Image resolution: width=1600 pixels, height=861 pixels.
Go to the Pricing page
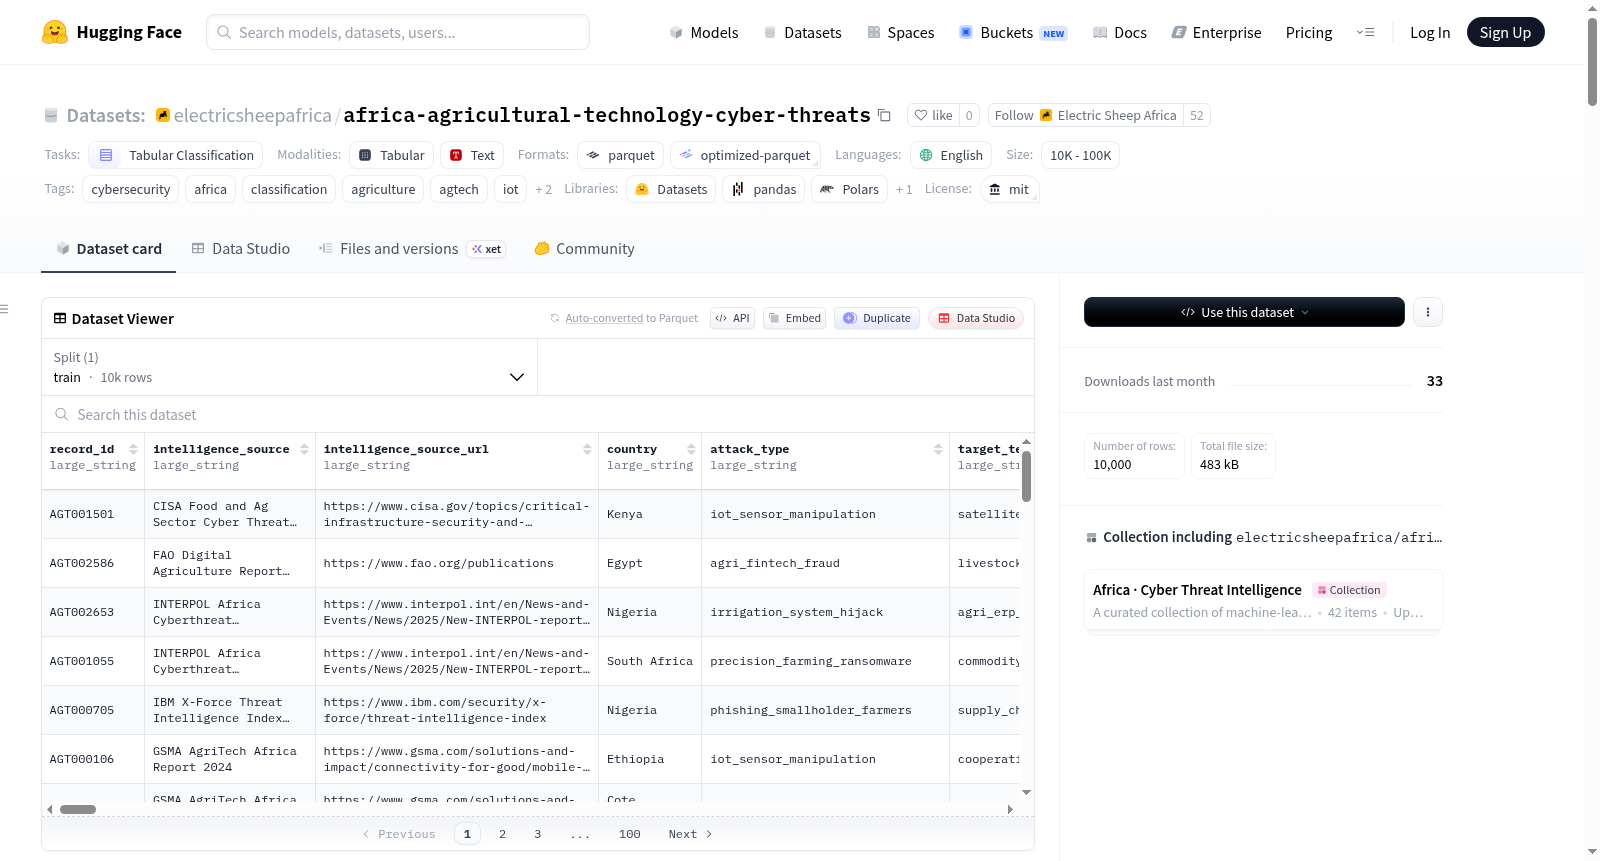click(1309, 32)
